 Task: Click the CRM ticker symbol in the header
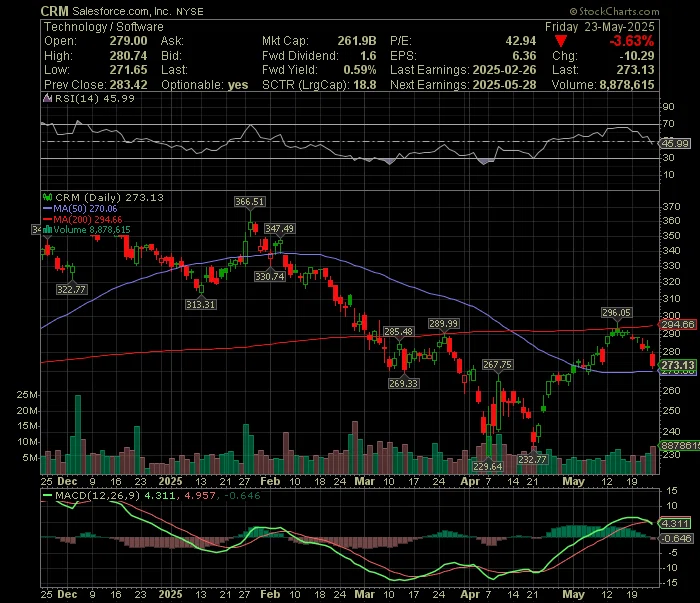click(x=54, y=11)
